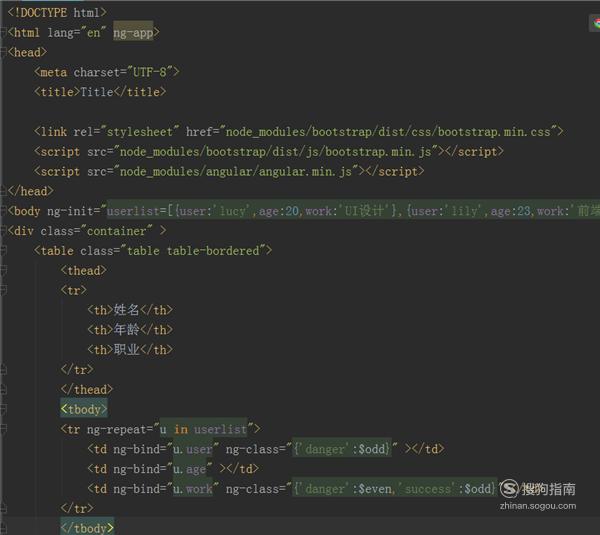Click the meta charset="UTF-8" line
Viewport: 600px width, 535px height.
106,72
